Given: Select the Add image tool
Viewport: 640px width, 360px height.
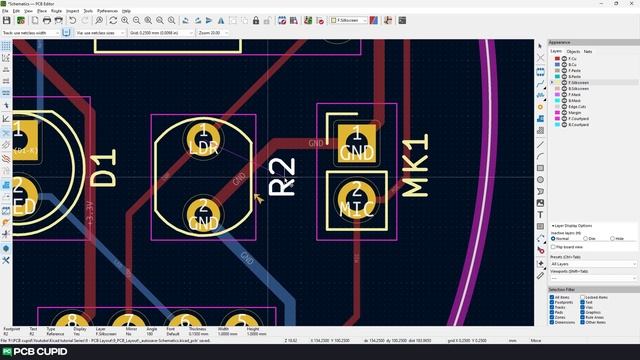Looking at the screenshot, I should click(540, 203).
